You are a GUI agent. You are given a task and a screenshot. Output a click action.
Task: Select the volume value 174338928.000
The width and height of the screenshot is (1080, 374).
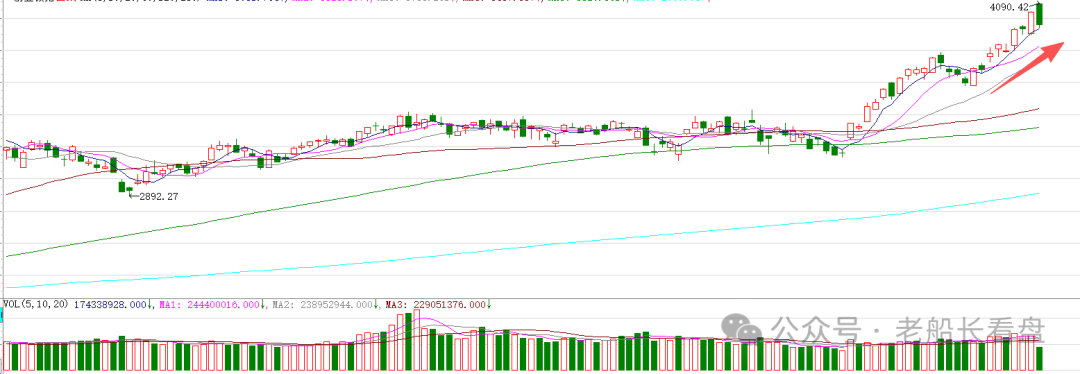110,304
